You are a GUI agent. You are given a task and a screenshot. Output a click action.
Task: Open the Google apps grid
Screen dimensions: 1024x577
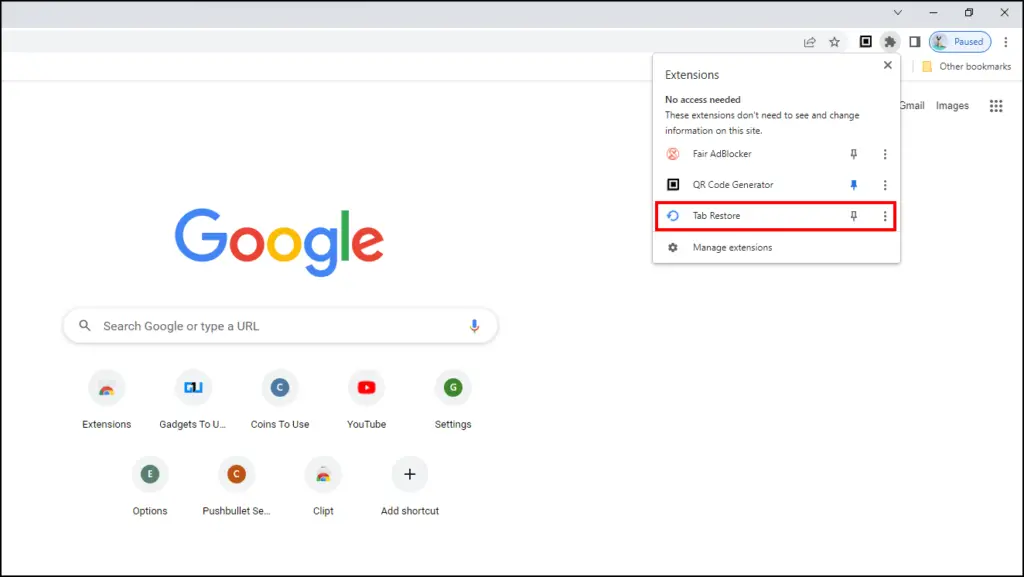996,106
